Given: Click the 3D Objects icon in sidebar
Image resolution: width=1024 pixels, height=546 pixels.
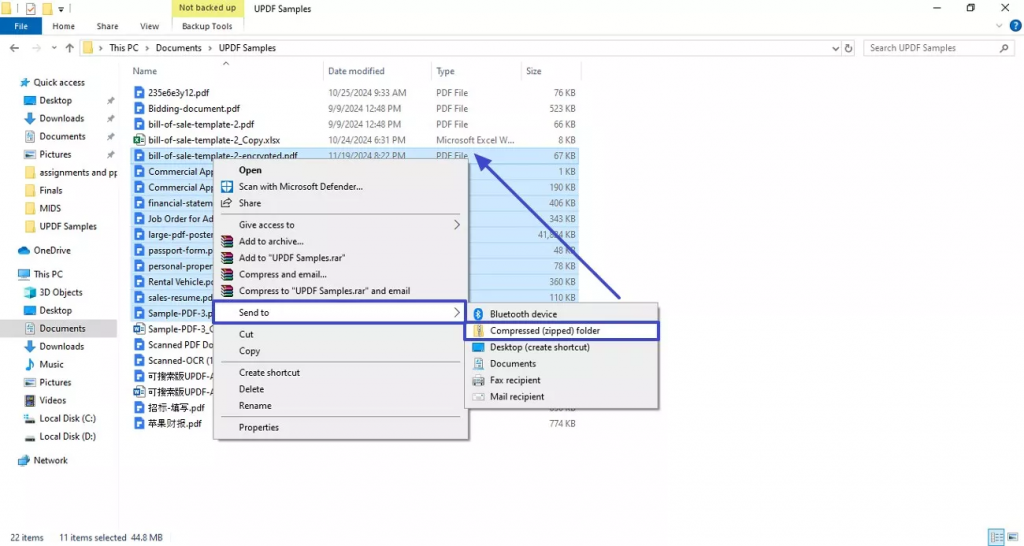Looking at the screenshot, I should [29, 293].
